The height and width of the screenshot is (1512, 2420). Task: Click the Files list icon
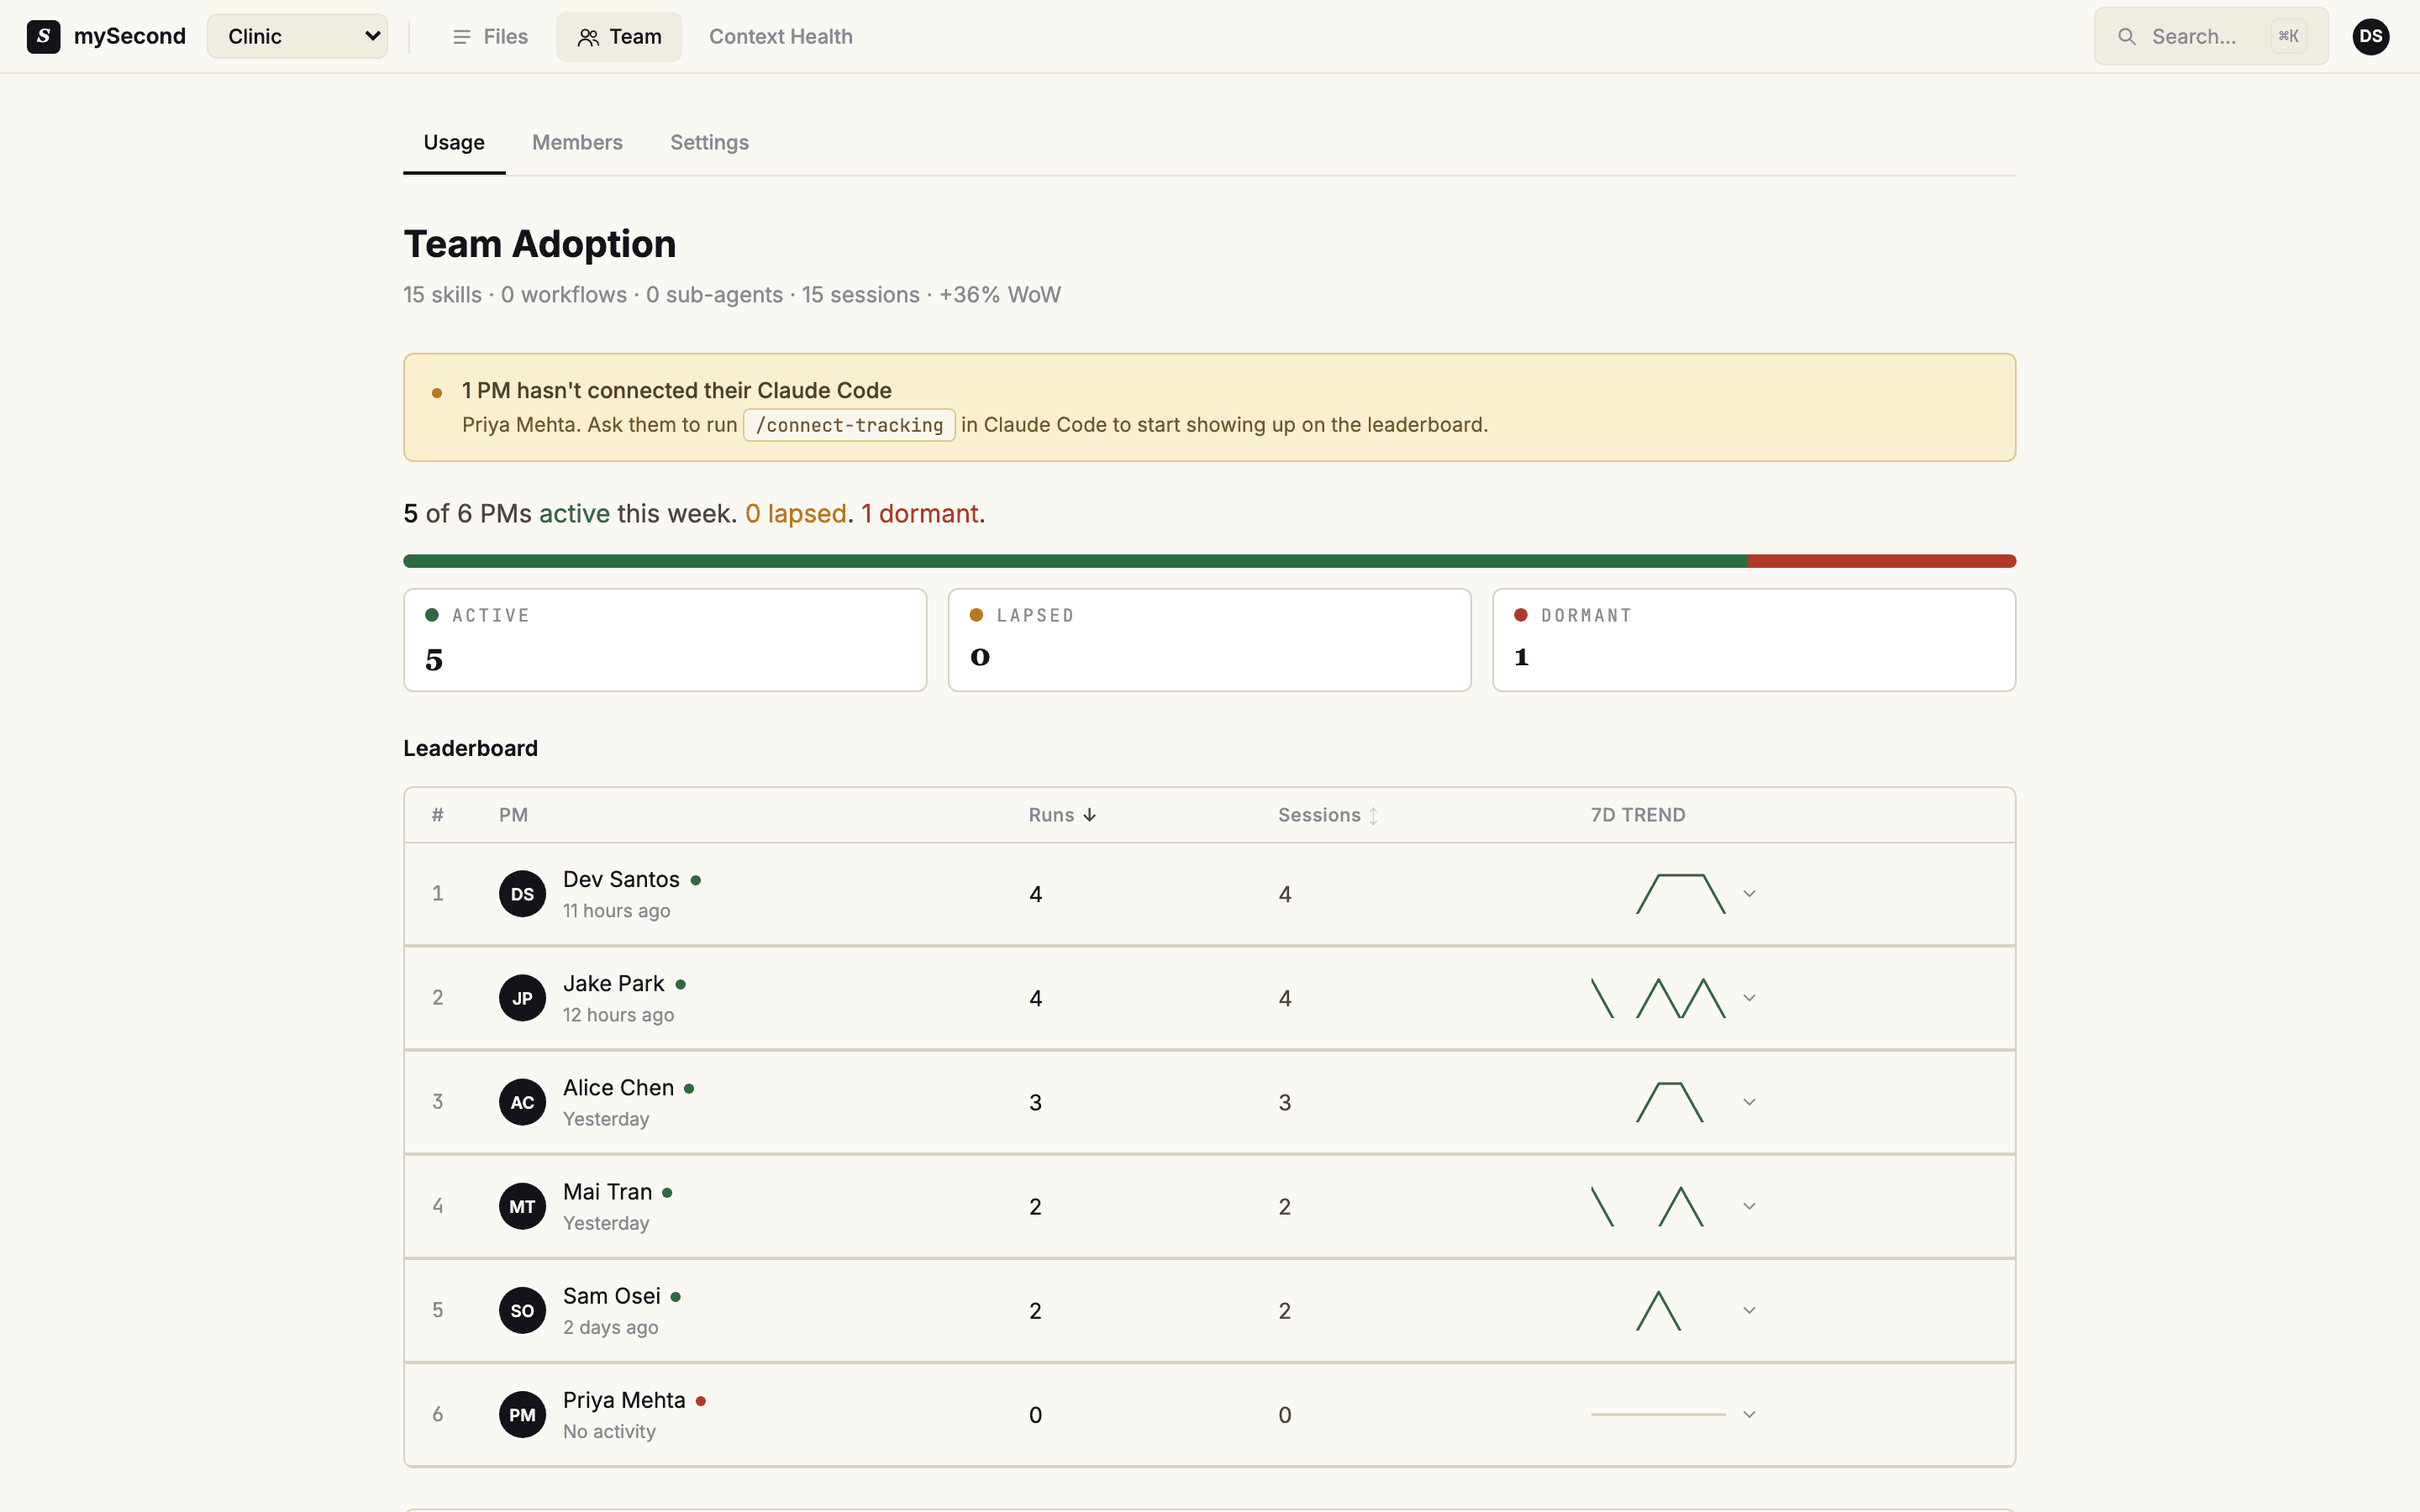tap(461, 37)
